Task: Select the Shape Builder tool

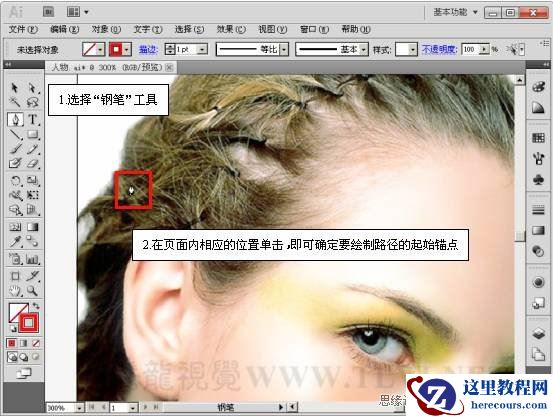Action: [x=15, y=210]
